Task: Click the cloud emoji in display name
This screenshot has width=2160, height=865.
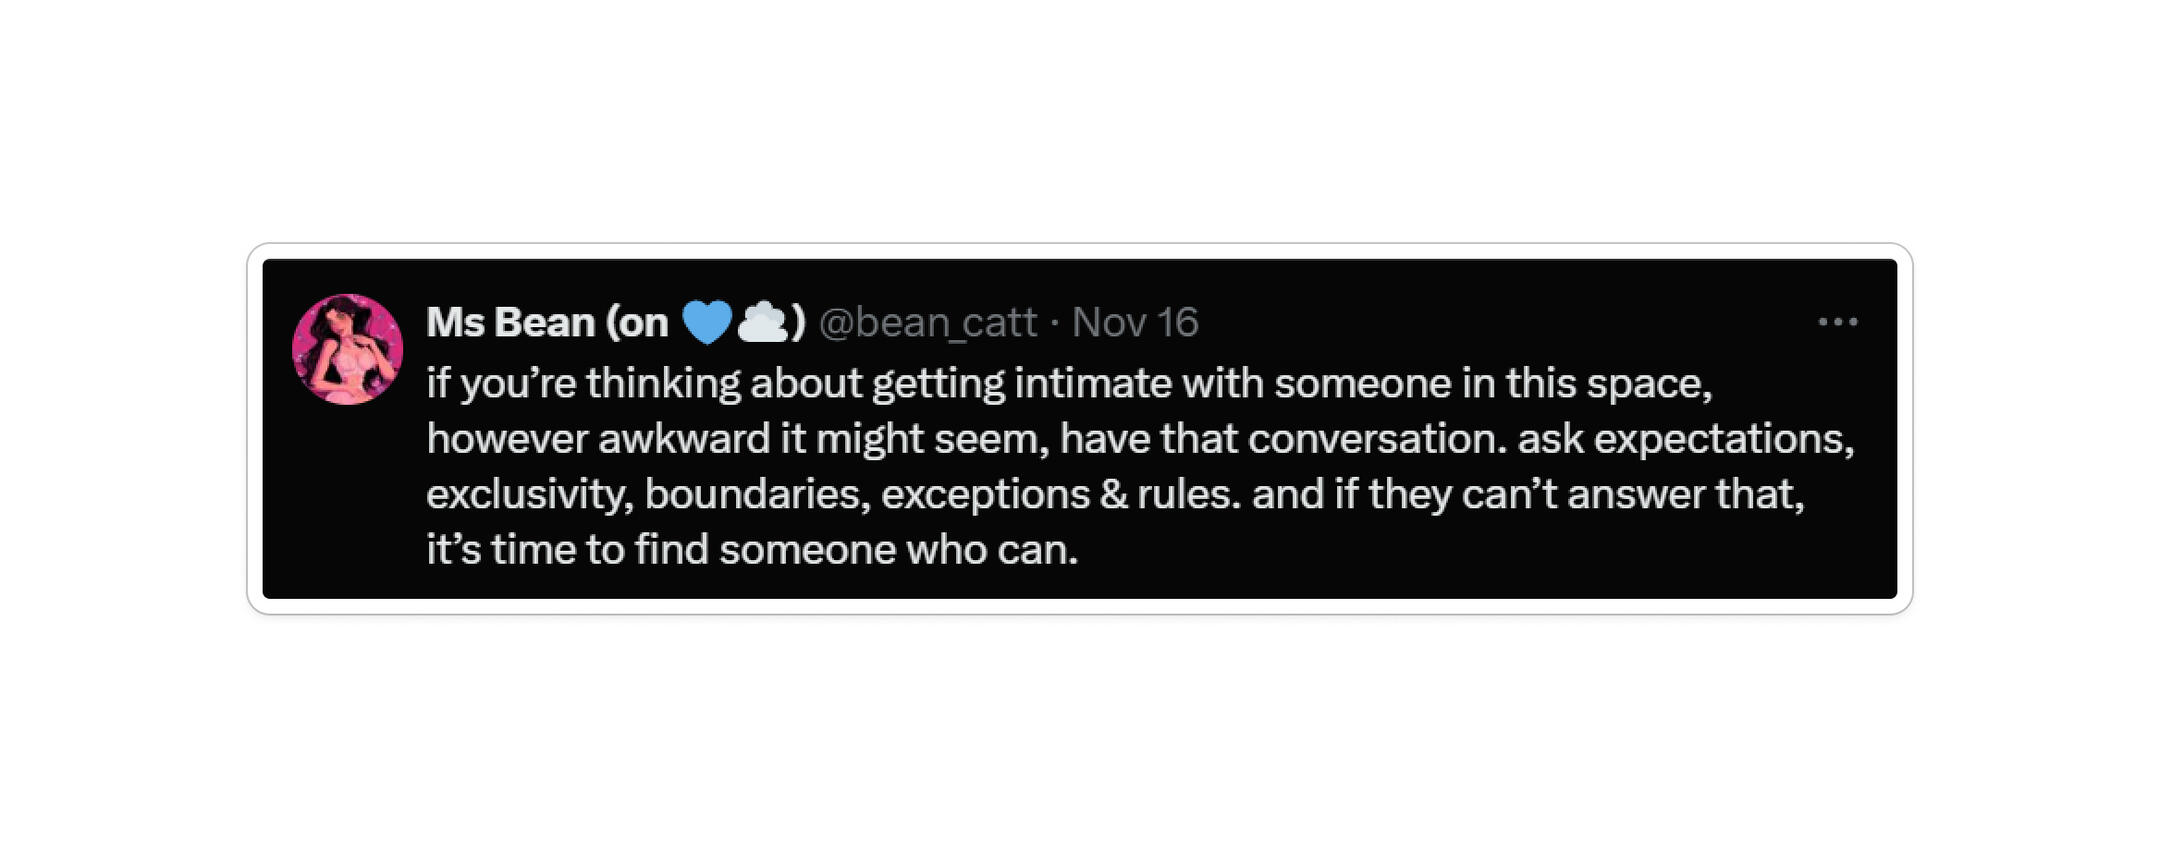Action: pyautogui.click(x=763, y=322)
